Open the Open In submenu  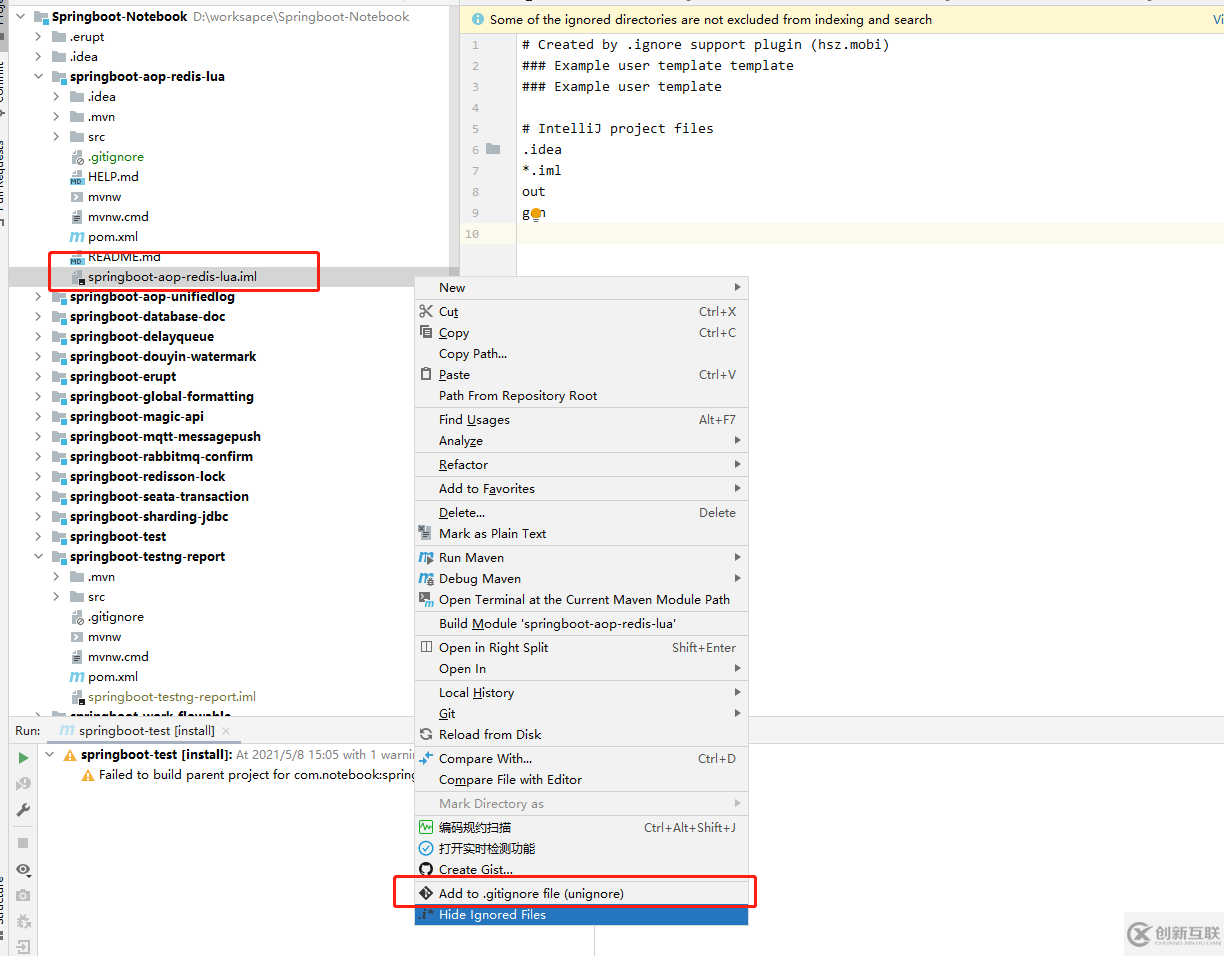click(581, 669)
